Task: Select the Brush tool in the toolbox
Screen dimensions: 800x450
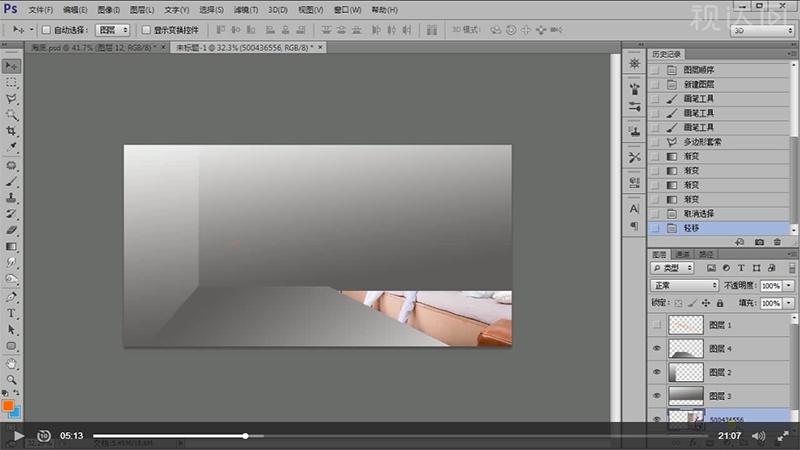Action: tap(11, 182)
